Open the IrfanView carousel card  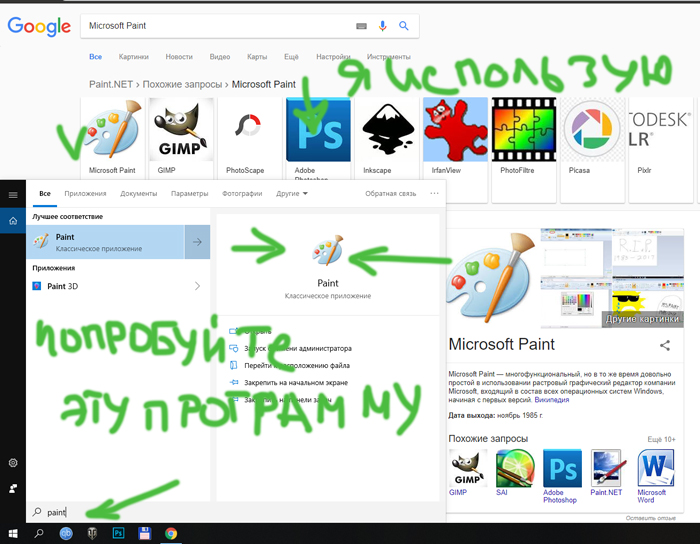click(x=455, y=150)
